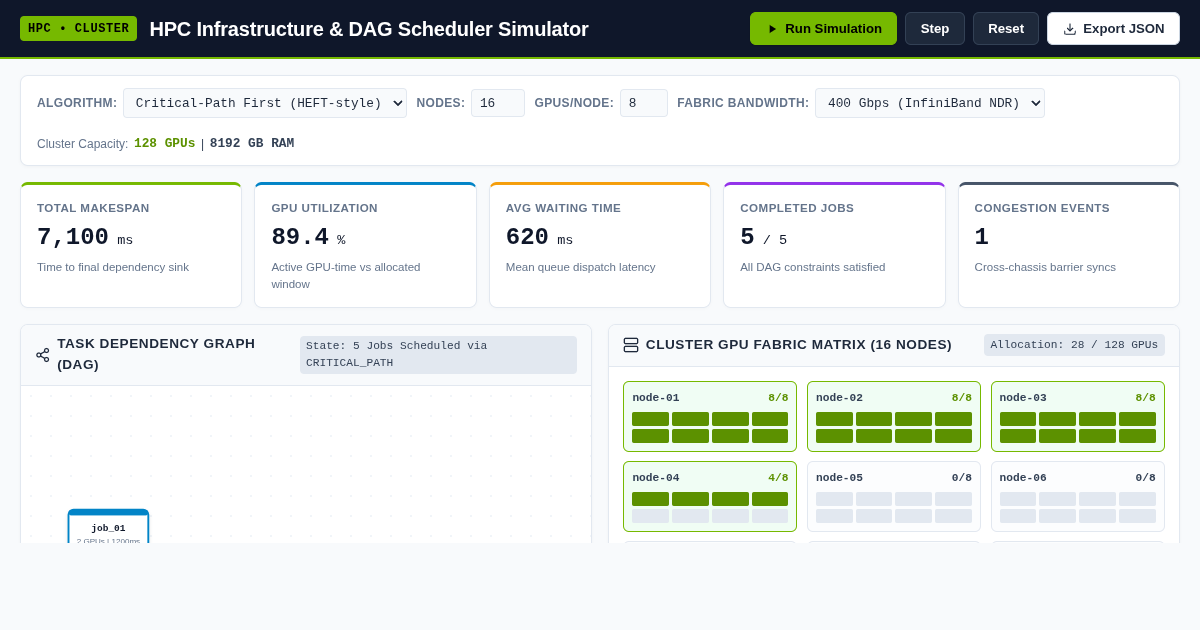The height and width of the screenshot is (630, 1200).
Task: Select the node-02 tile
Action: click(x=894, y=416)
